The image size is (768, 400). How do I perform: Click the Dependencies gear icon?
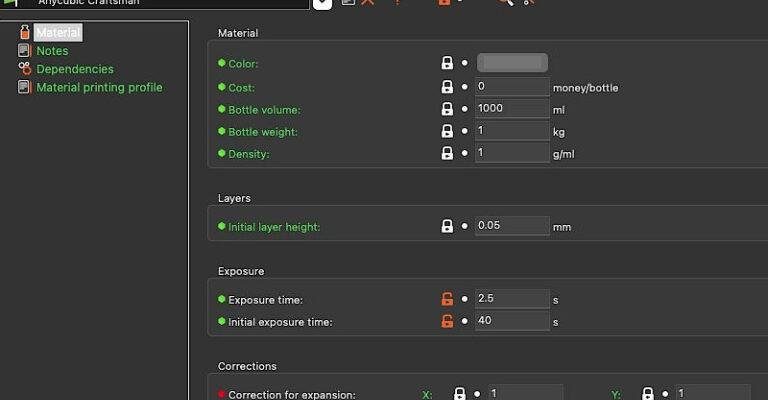(24, 69)
